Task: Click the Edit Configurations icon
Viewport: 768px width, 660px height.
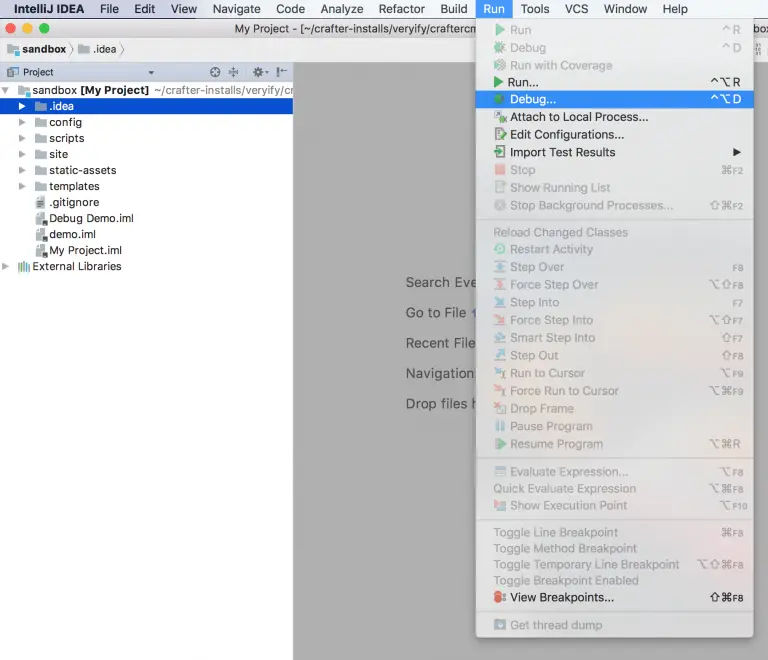Action: click(500, 135)
